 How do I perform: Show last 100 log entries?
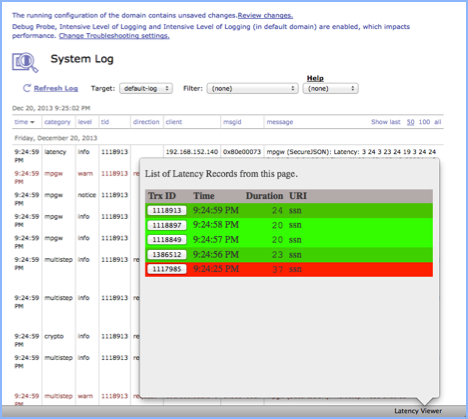coord(424,122)
